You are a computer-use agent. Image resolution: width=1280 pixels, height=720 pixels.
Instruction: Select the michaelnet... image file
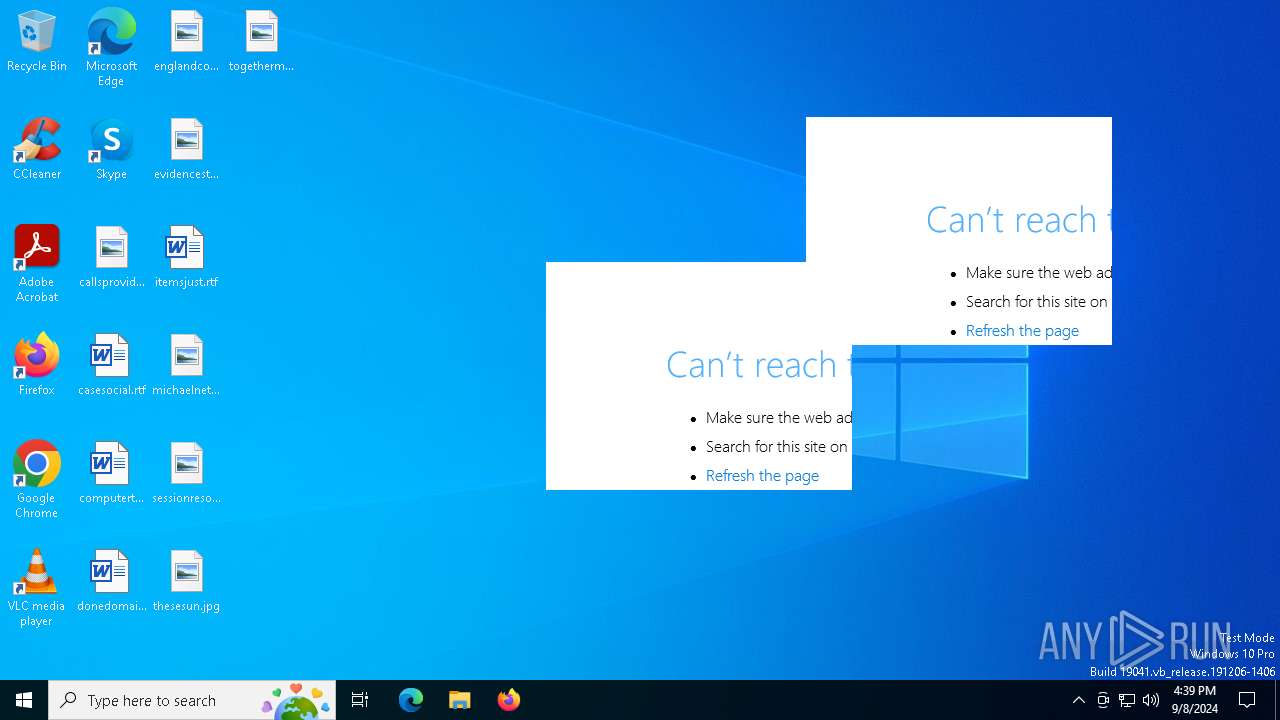coord(186,366)
